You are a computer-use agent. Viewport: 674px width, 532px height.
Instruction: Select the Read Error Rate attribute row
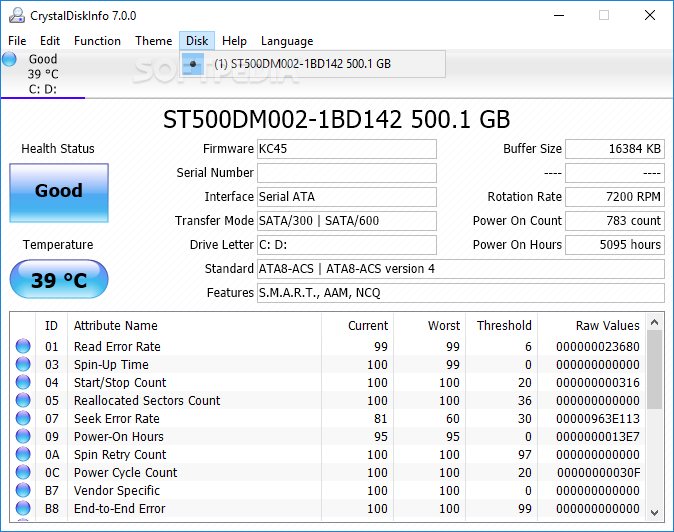[x=328, y=346]
